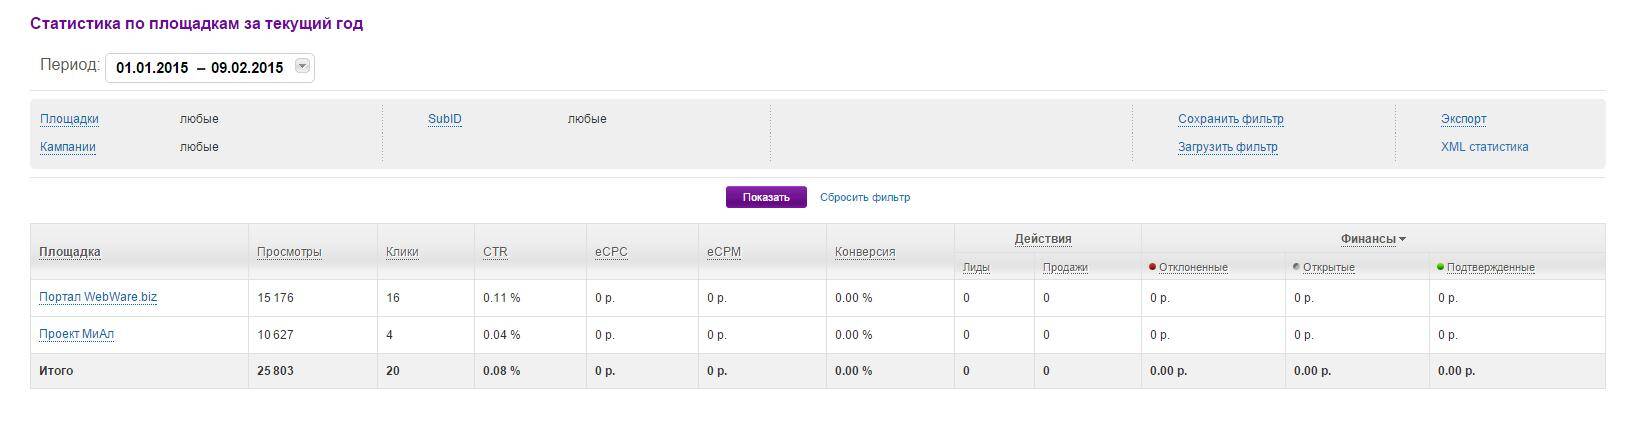Open the period date range dropdown arrow
The width and height of the screenshot is (1634, 422).
303,67
